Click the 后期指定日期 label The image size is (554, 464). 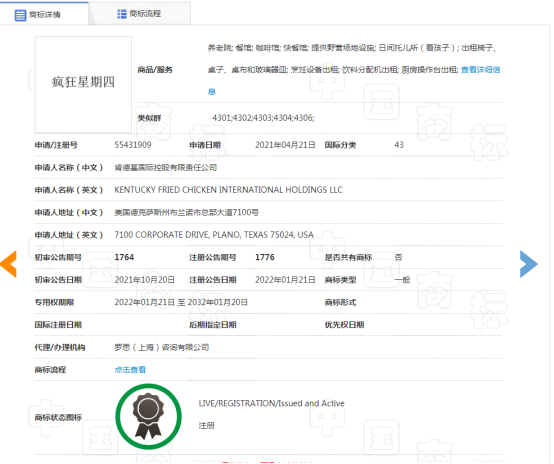(x=212, y=325)
